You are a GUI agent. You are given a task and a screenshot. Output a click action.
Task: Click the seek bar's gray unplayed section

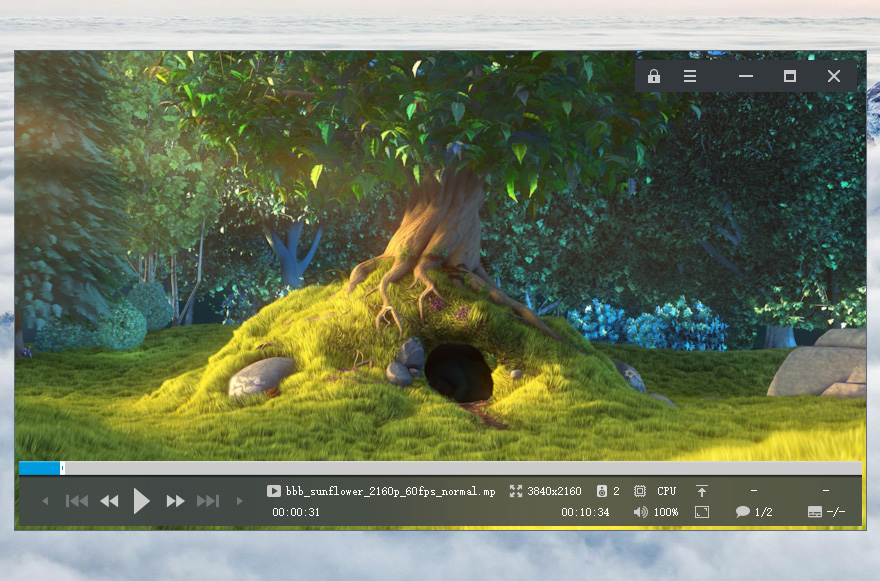(463, 468)
